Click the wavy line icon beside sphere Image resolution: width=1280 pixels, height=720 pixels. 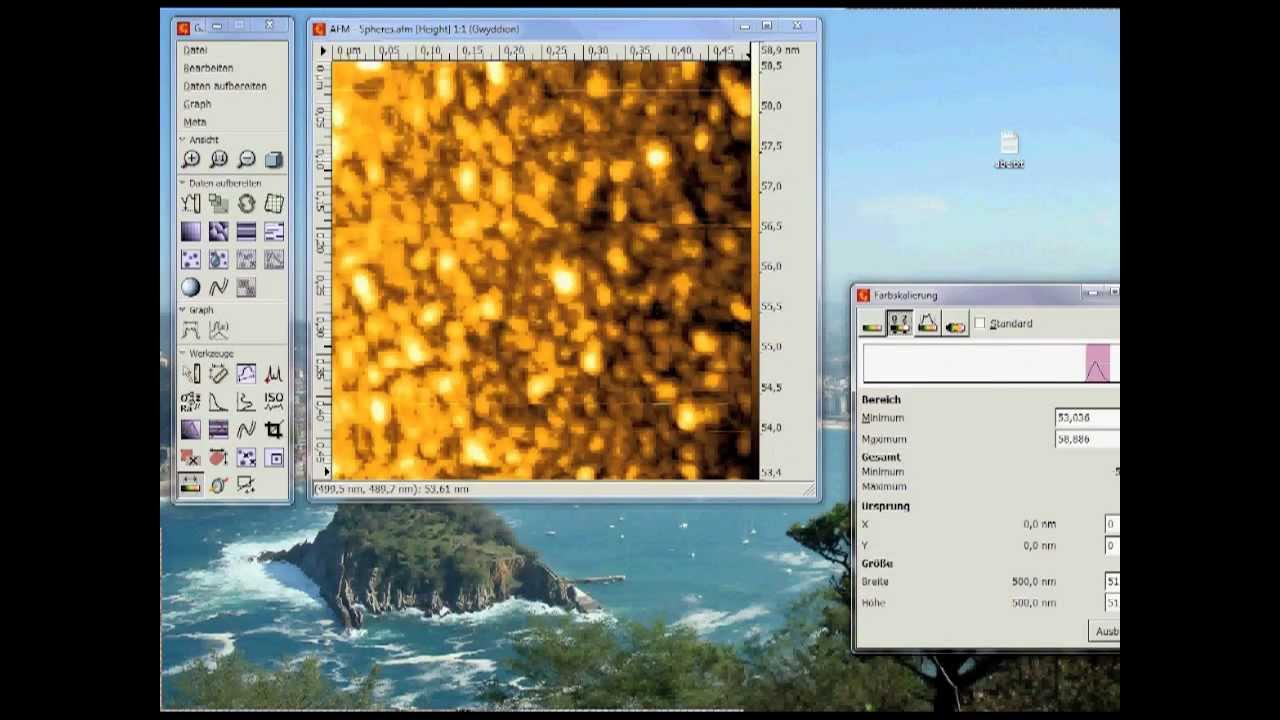coord(218,287)
